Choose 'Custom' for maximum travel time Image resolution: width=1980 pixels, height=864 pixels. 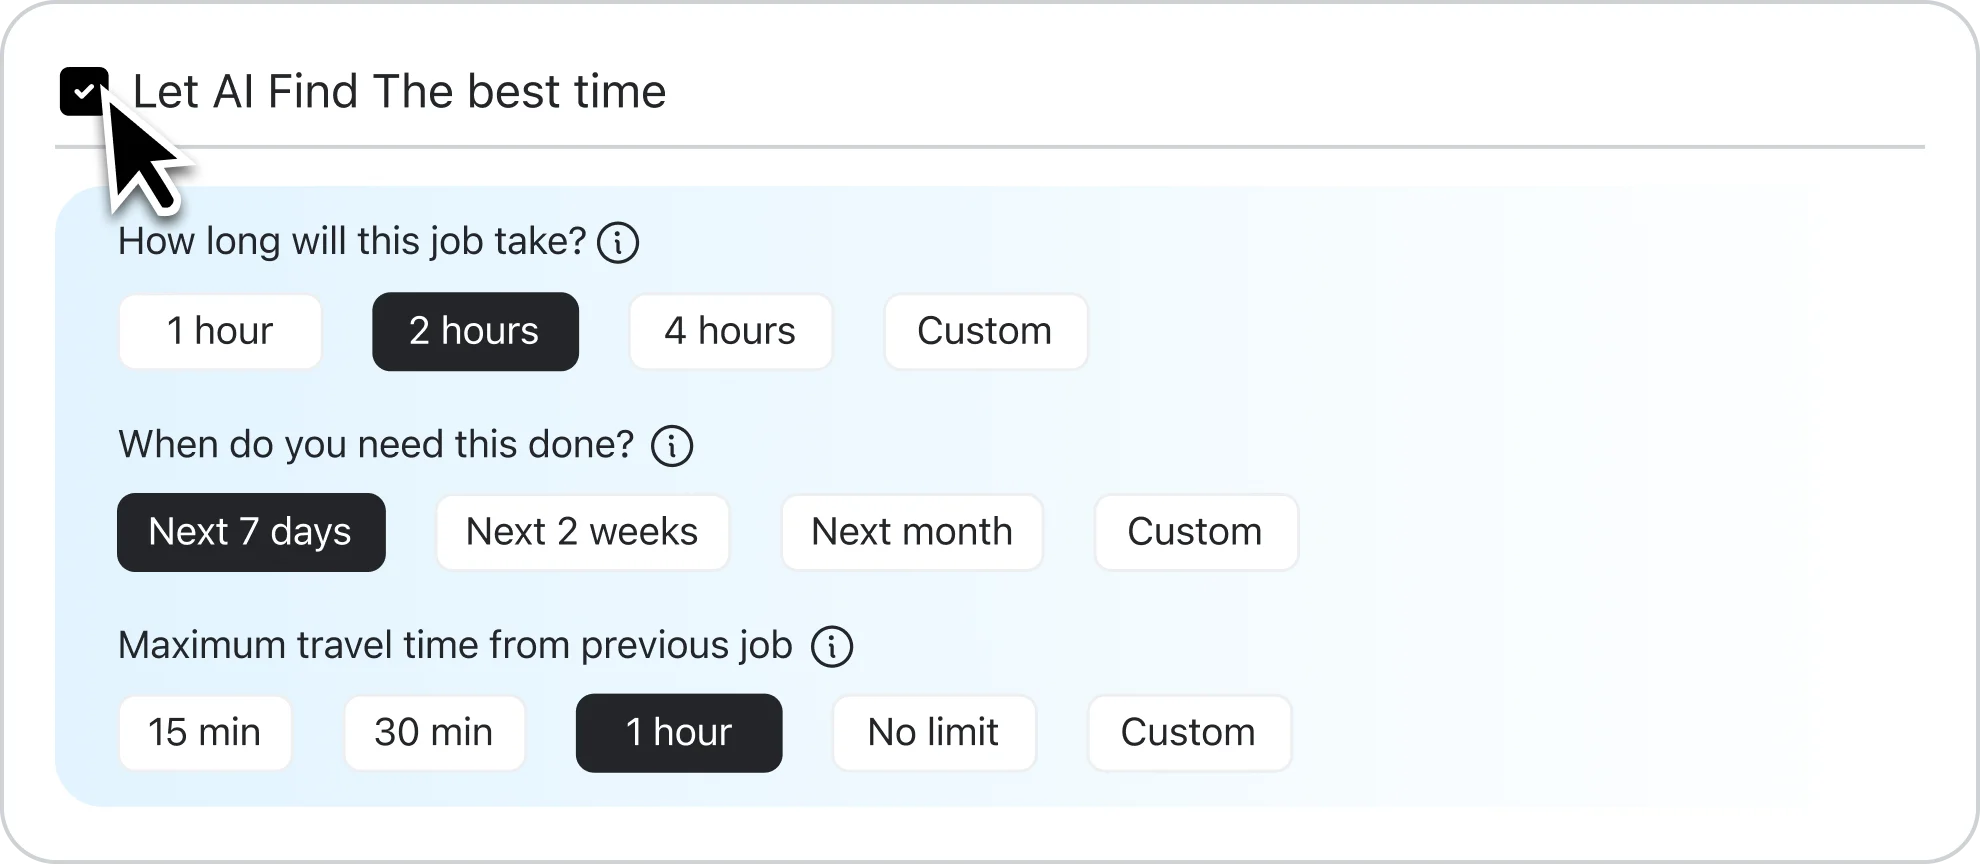pyautogui.click(x=1188, y=732)
